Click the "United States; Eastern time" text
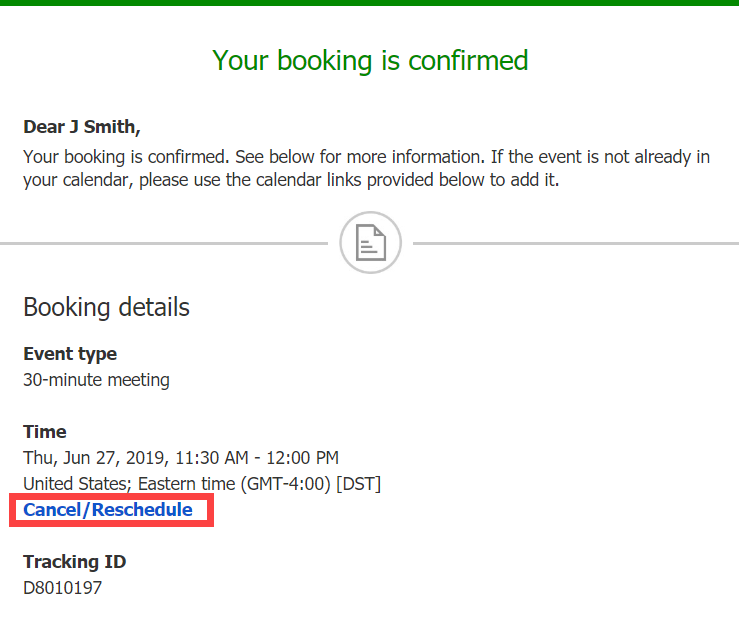The image size is (739, 618). (122, 484)
